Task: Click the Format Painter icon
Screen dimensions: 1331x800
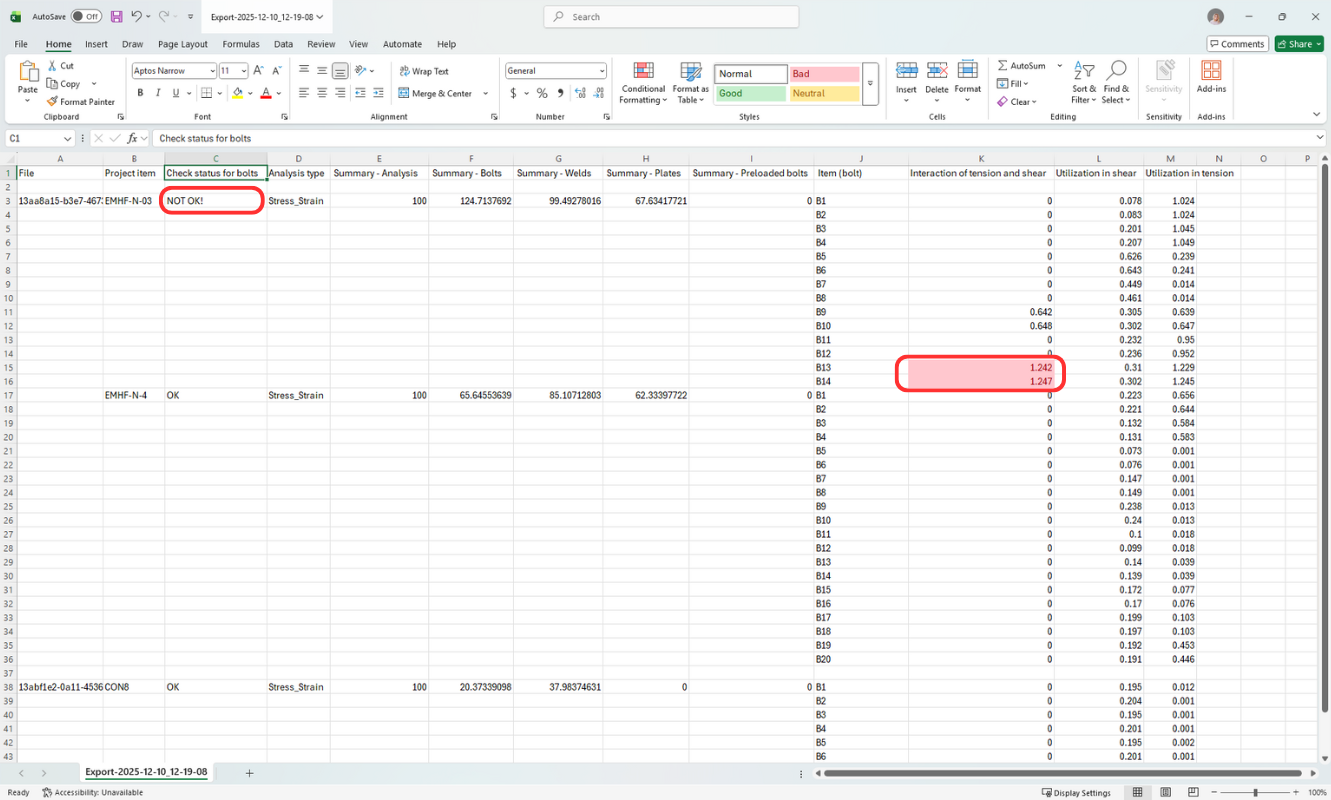Action: tap(52, 102)
